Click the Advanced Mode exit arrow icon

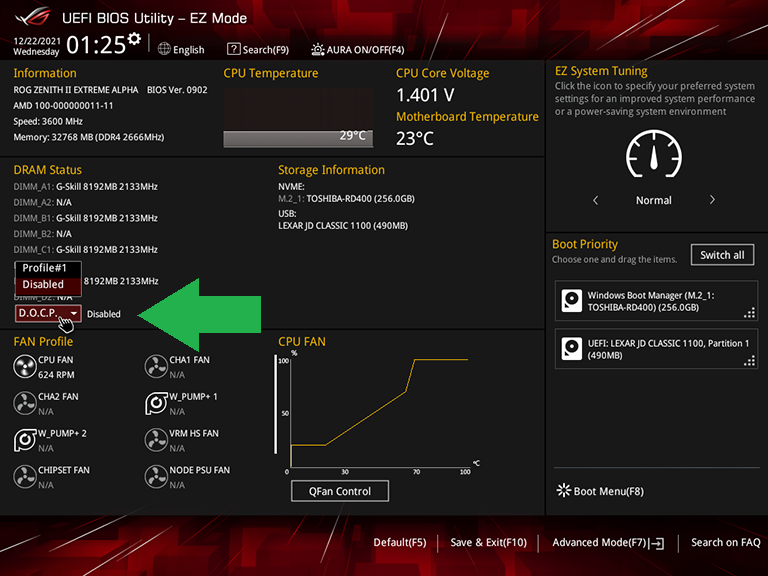point(656,543)
